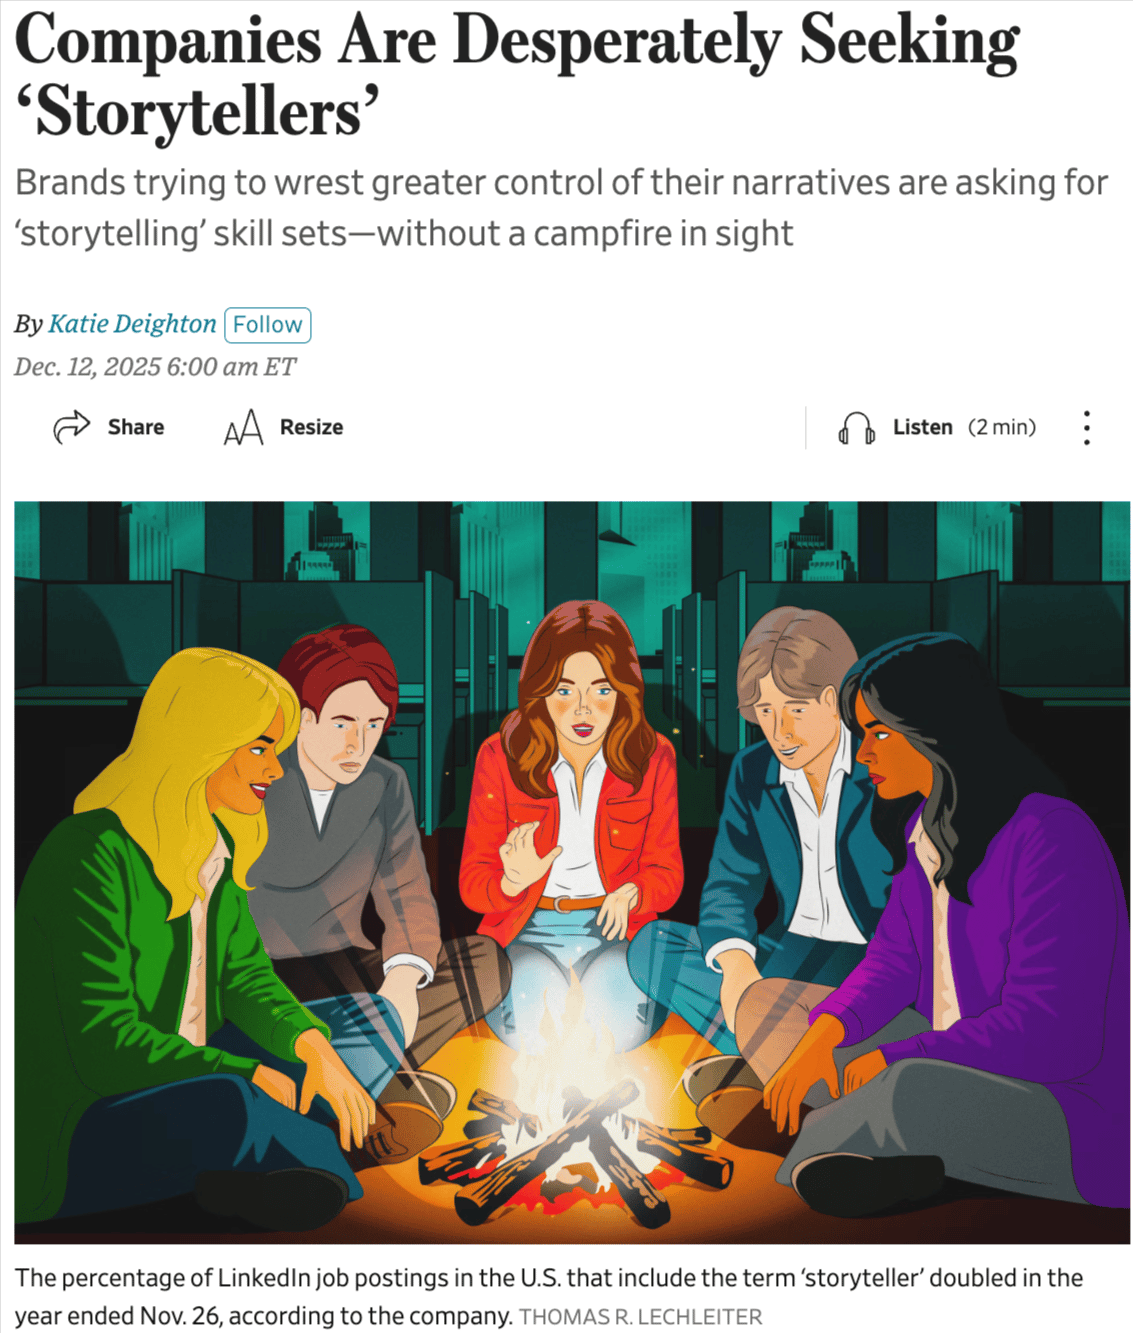Viewport: 1133px width, 1333px height.
Task: Click the THOMAS R. LECHLEITER illustration credit
Action: [640, 1317]
